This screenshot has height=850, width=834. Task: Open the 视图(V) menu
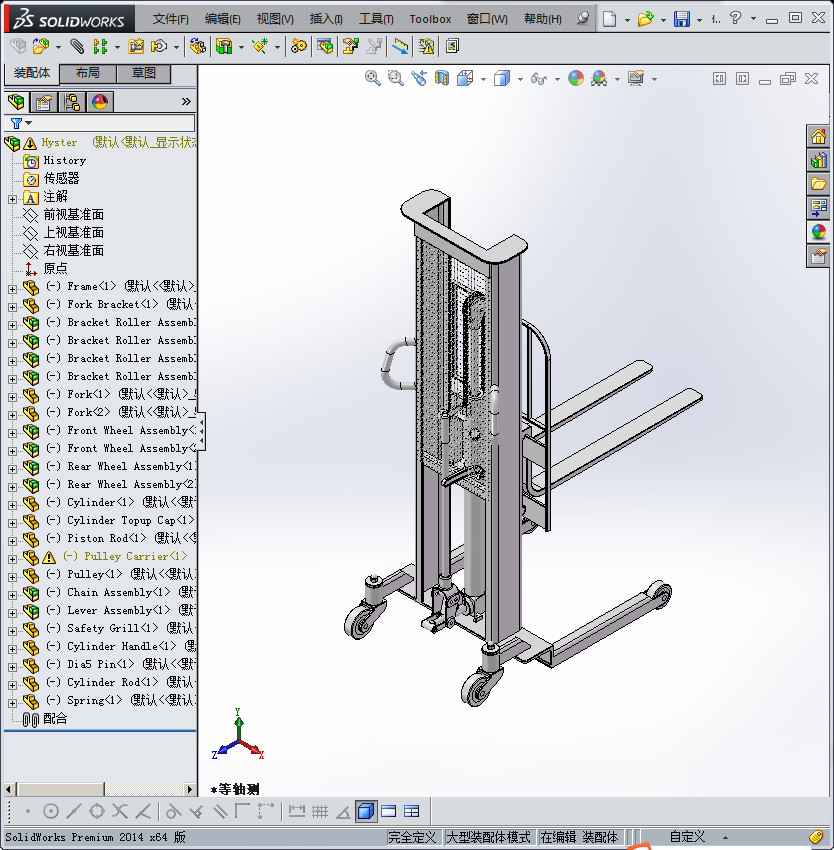(275, 20)
